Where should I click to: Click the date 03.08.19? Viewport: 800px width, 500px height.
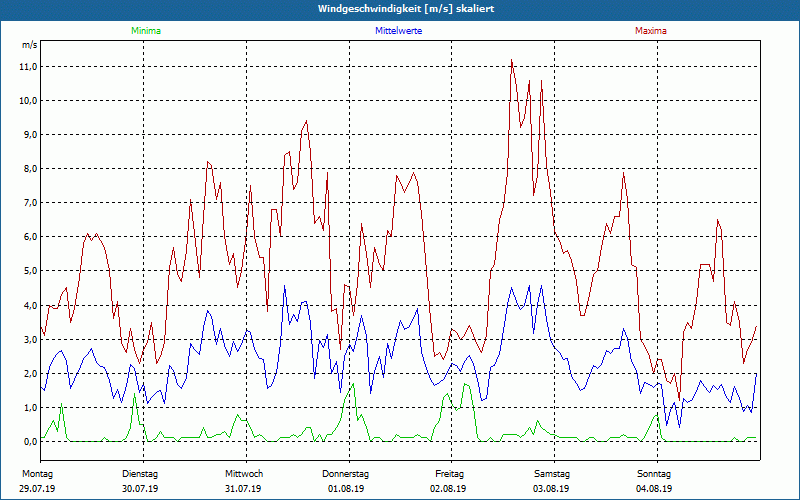click(551, 489)
